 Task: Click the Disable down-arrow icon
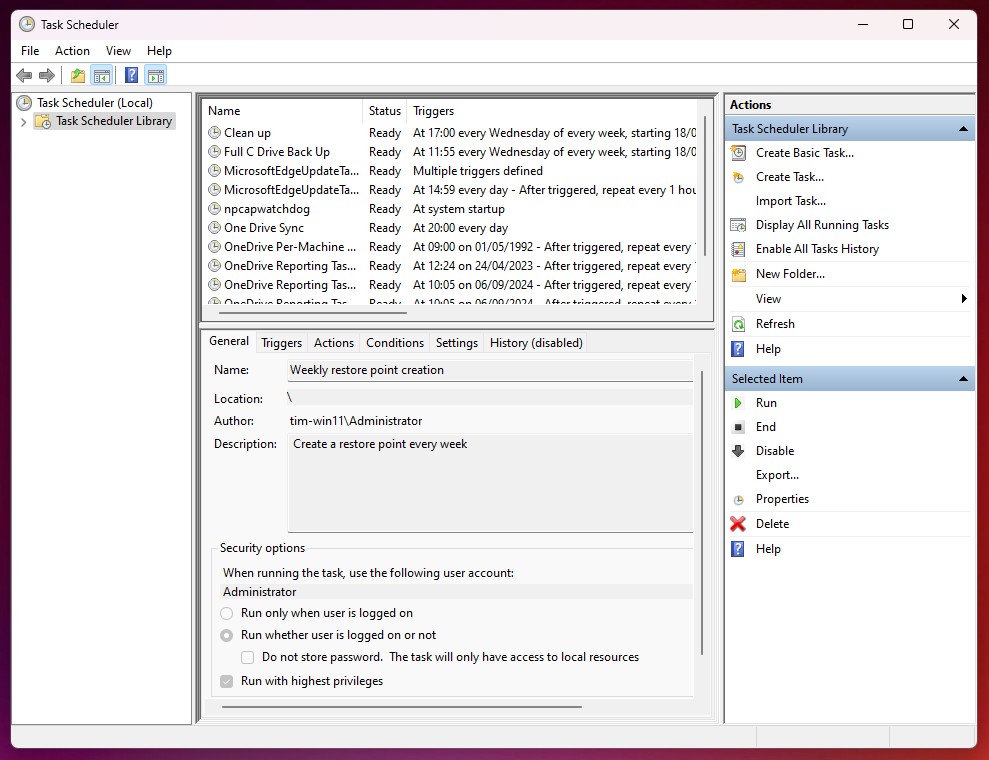pos(738,451)
